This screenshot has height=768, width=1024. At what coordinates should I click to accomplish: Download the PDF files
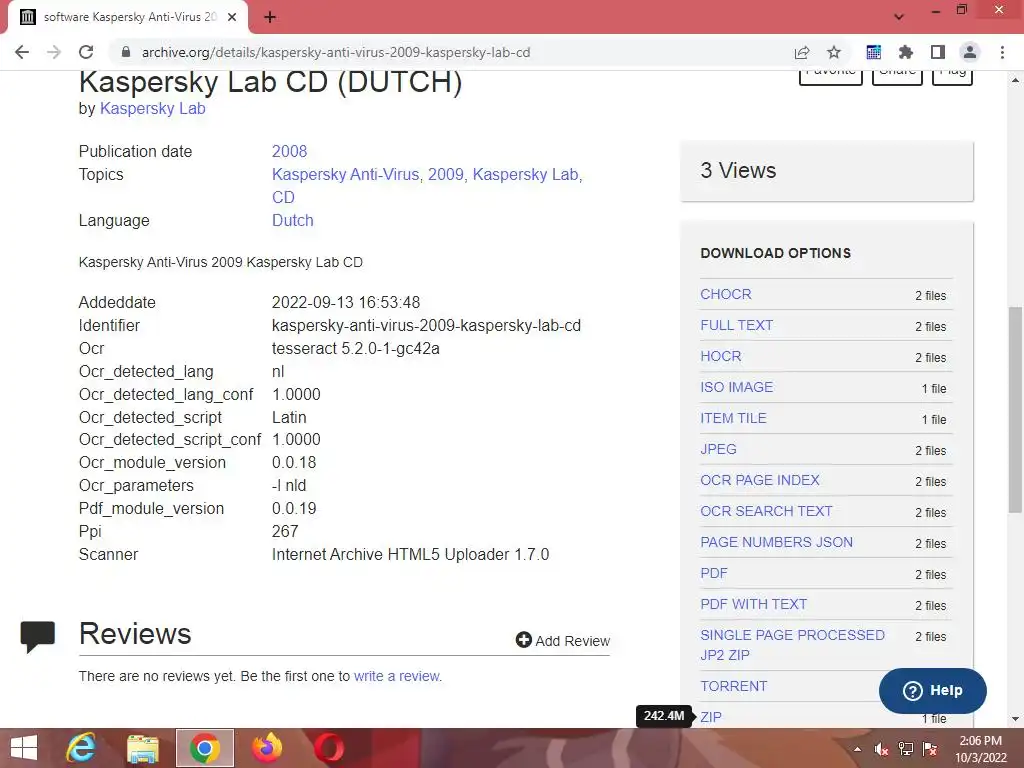tap(714, 573)
